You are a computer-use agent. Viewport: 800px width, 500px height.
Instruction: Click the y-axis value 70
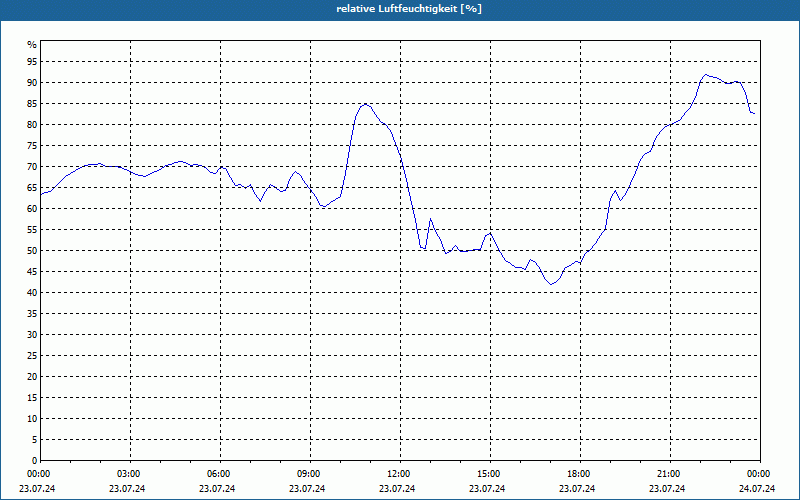pos(32,167)
